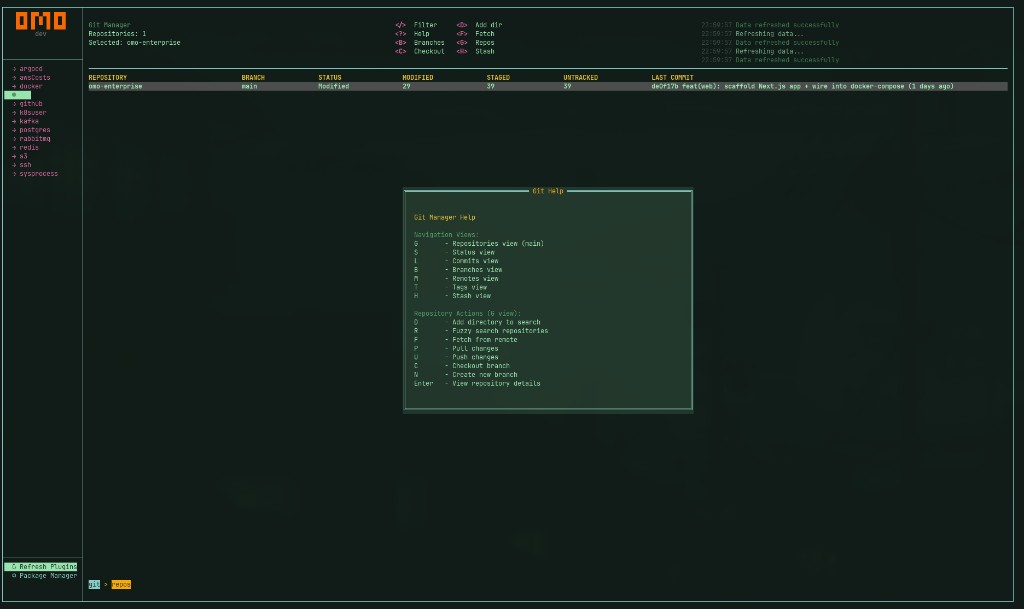
Task: Click the <D> Add dir shortcut icon
Action: point(462,25)
